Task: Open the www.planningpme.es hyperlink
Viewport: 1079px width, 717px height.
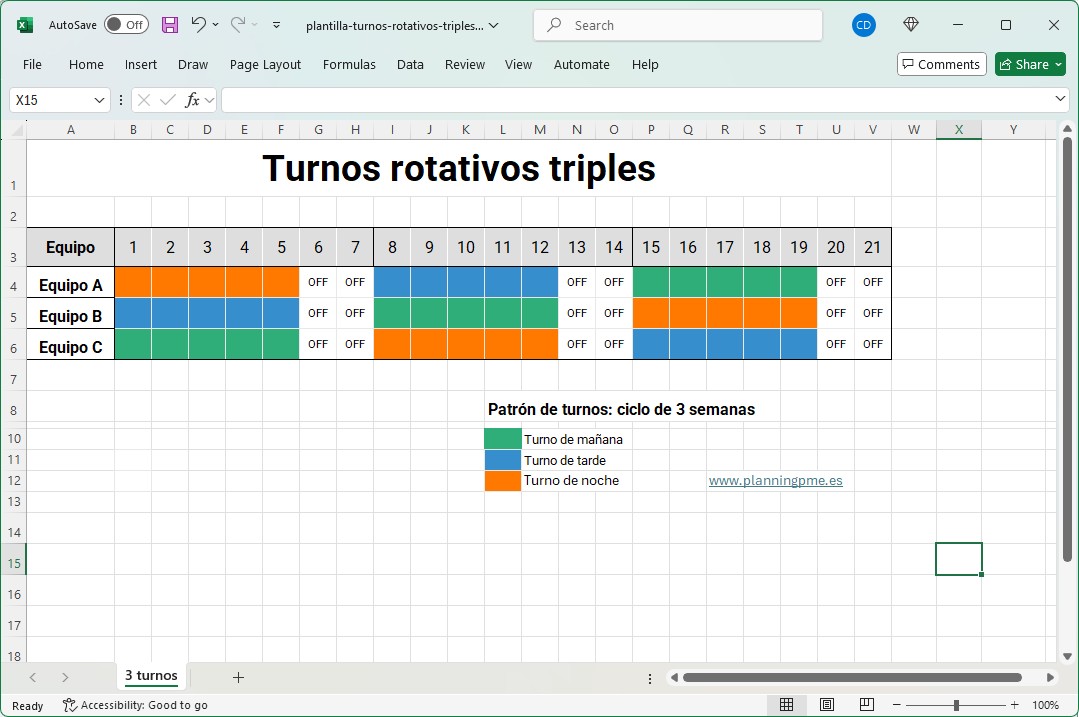Action: point(775,480)
